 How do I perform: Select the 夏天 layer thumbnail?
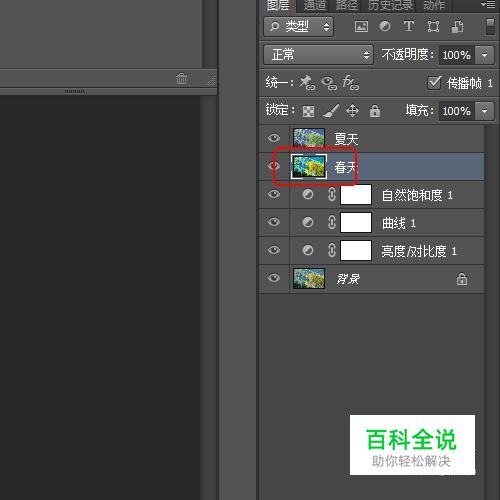point(309,138)
